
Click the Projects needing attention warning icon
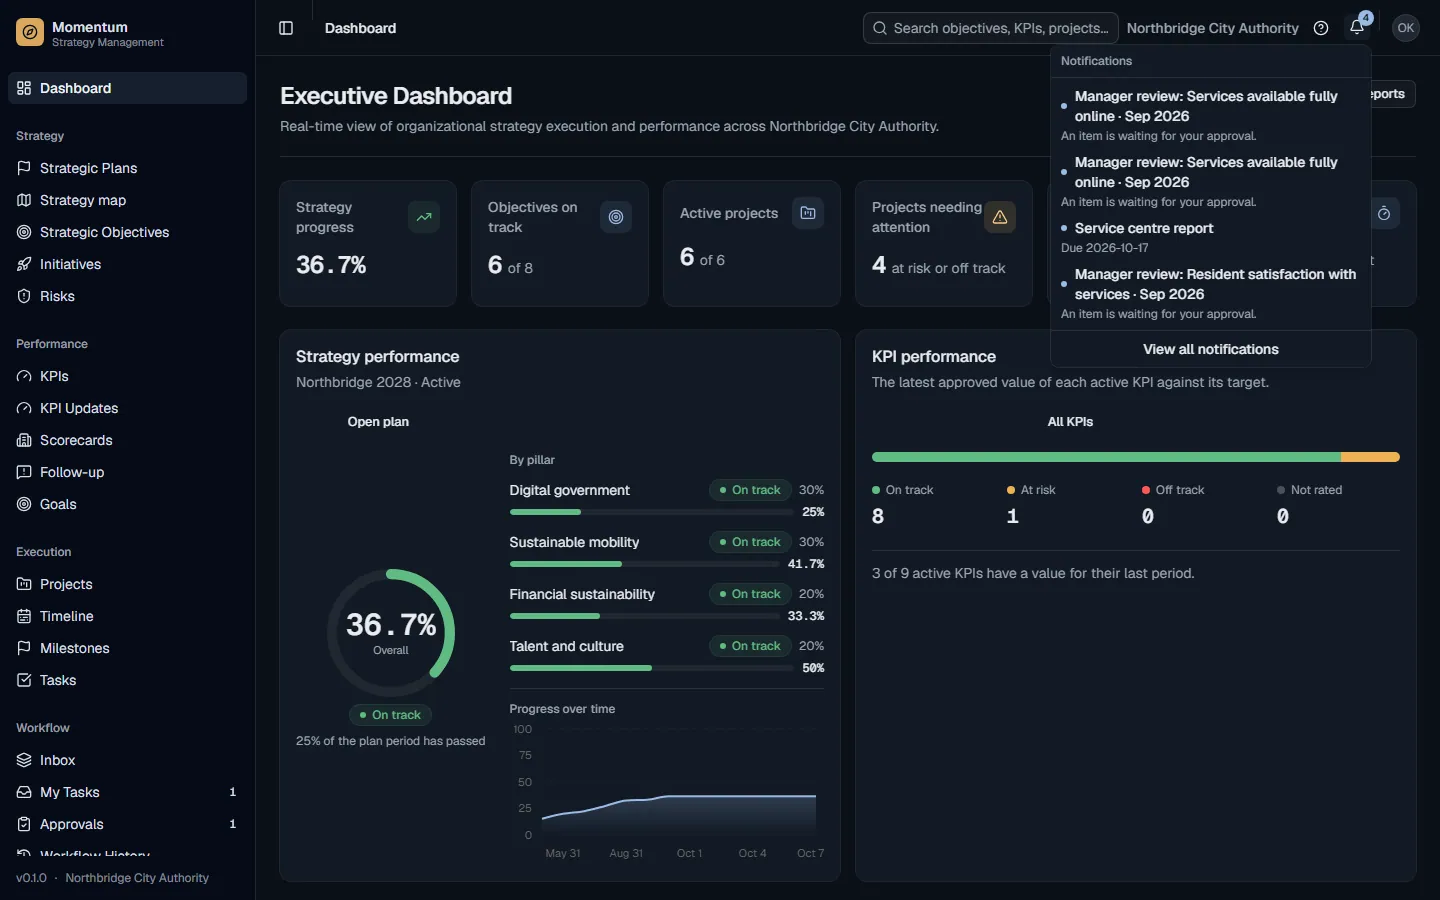coord(1000,217)
